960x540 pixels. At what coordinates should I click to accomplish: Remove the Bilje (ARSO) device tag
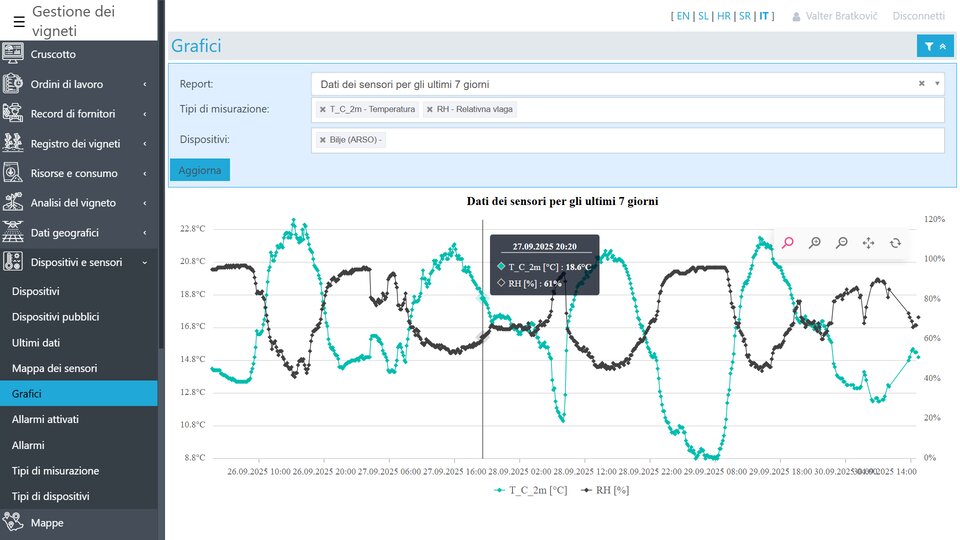coord(323,140)
